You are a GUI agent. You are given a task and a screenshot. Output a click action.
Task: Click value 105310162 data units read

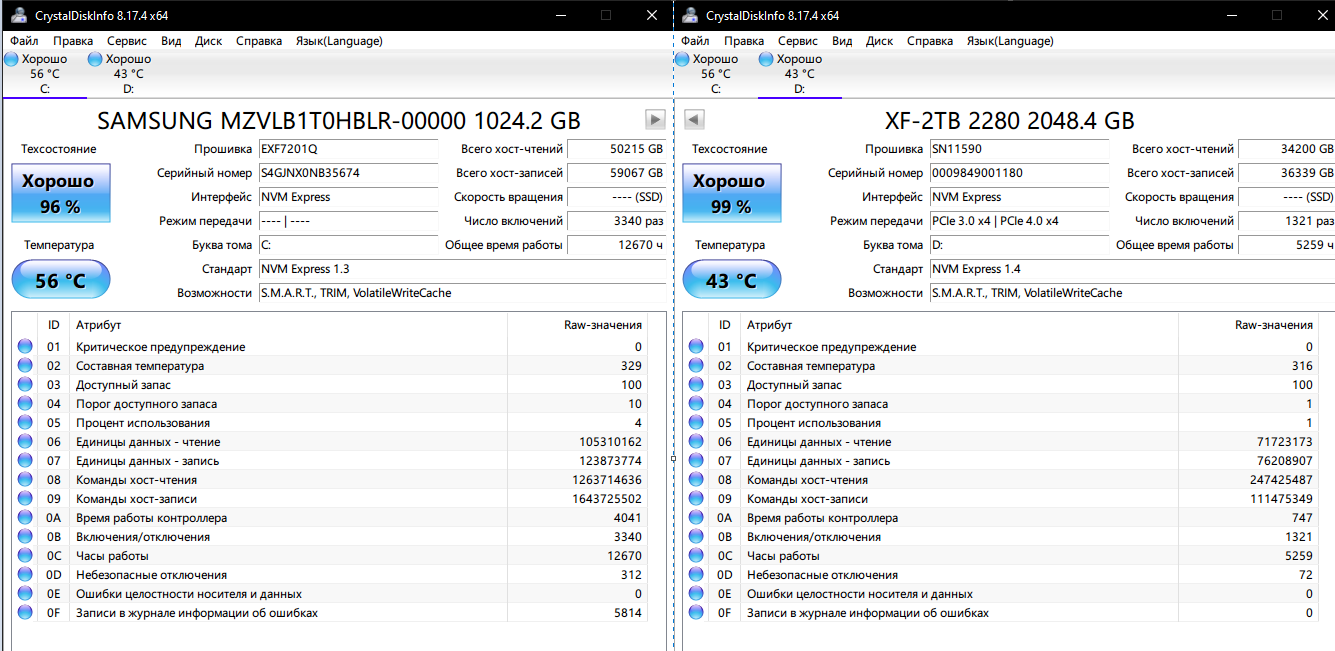pyautogui.click(x=610, y=442)
